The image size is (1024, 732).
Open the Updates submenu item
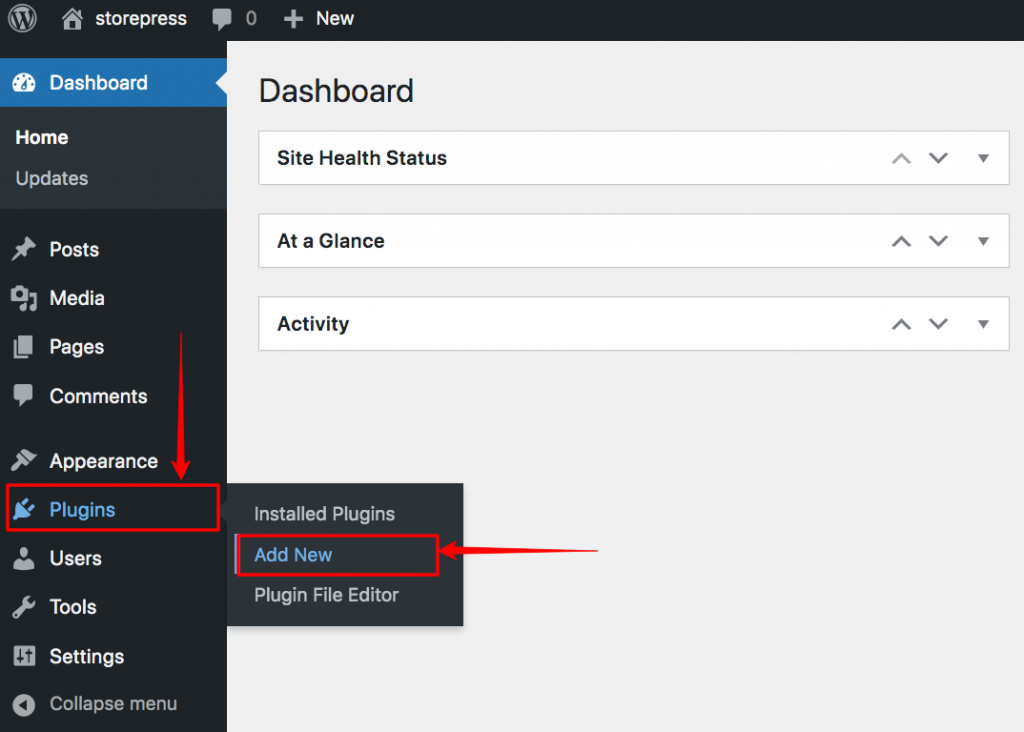[x=52, y=178]
